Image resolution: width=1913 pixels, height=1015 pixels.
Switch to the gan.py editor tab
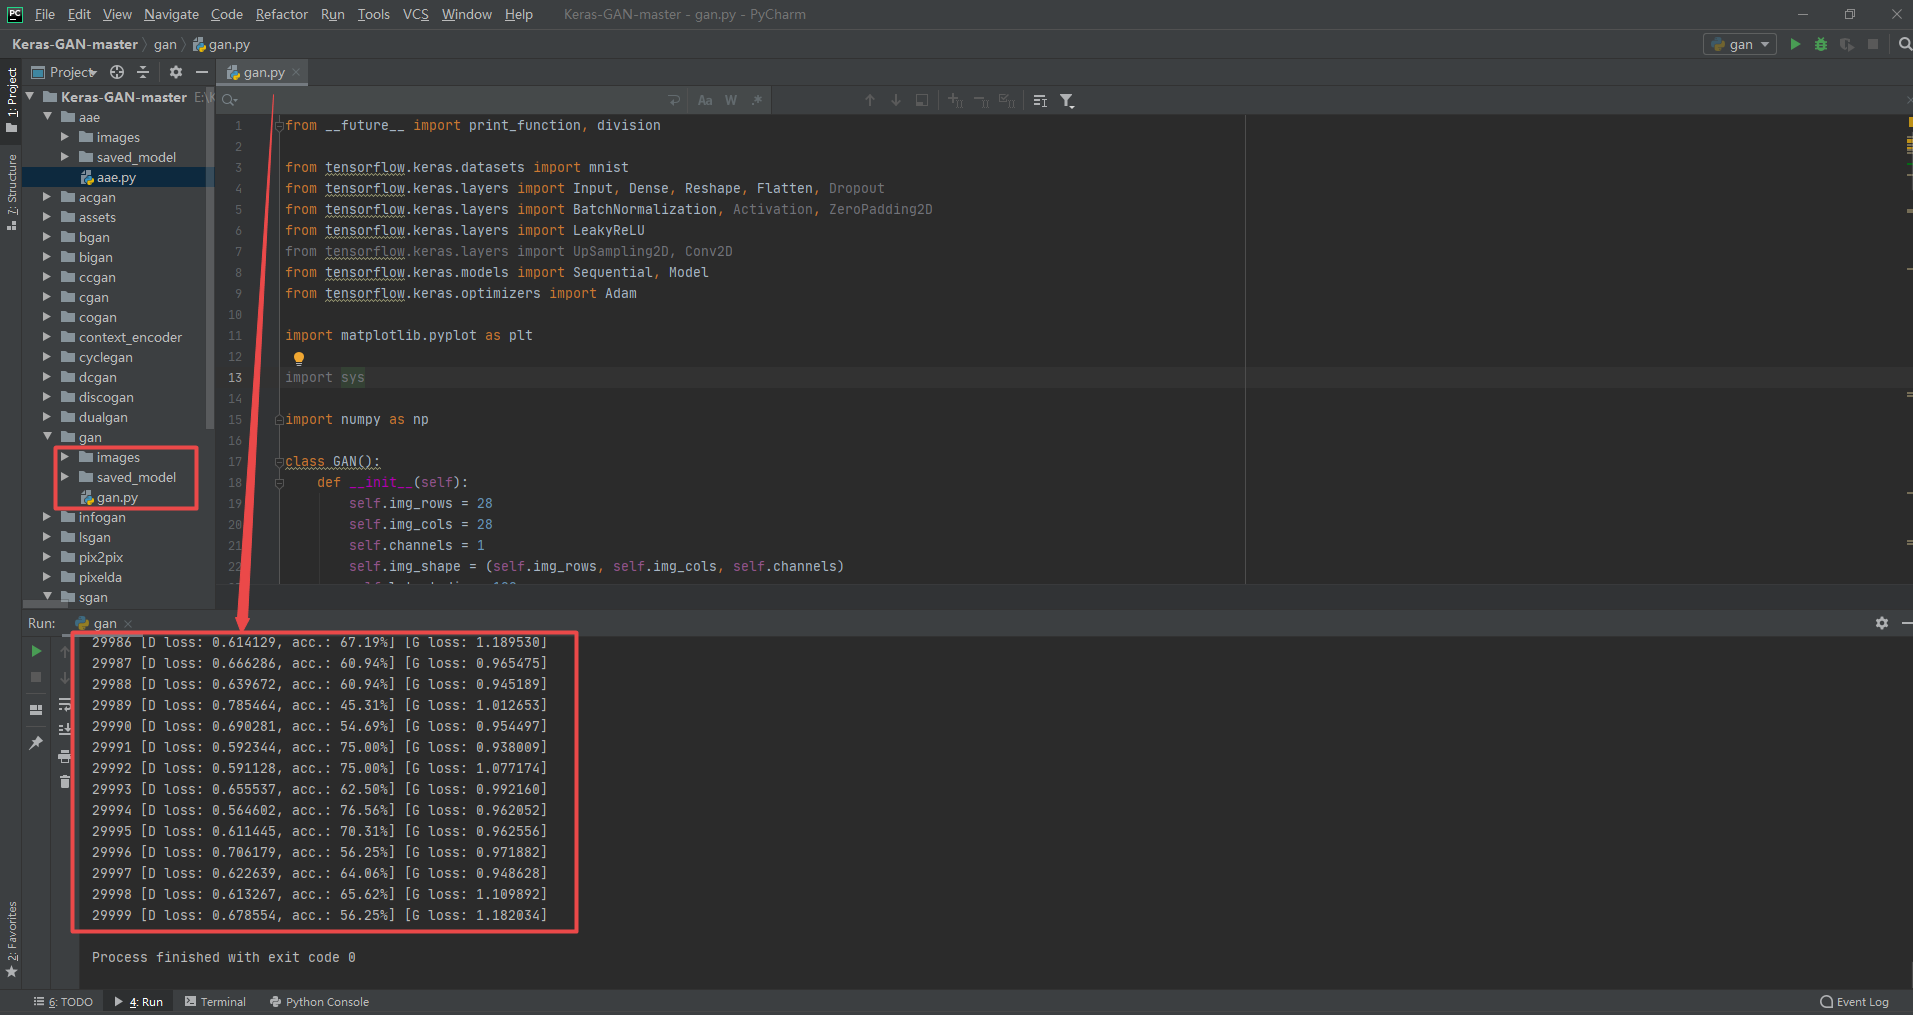tap(262, 72)
